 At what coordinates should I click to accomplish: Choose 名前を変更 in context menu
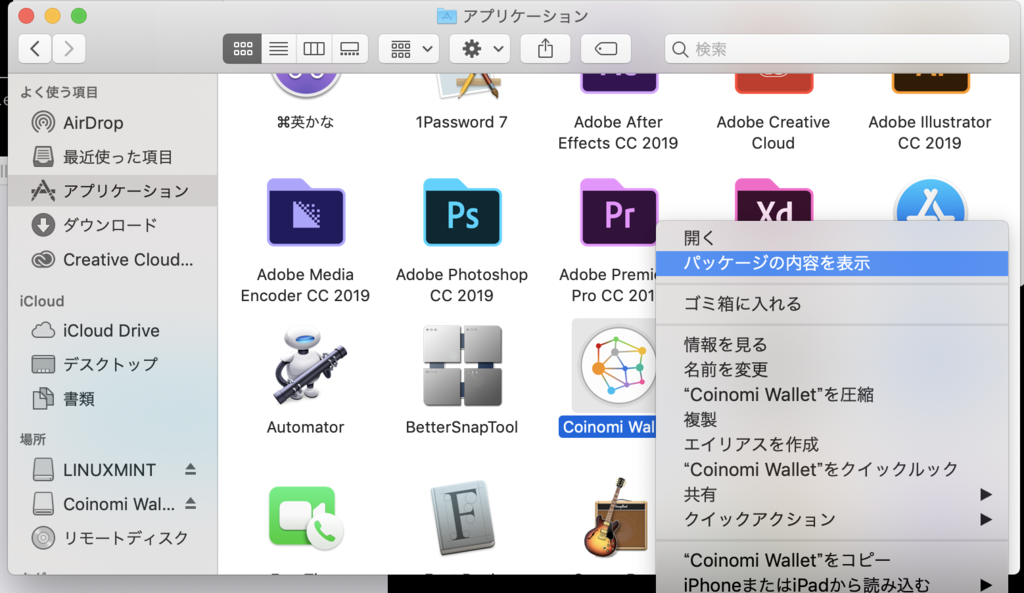coord(832,370)
